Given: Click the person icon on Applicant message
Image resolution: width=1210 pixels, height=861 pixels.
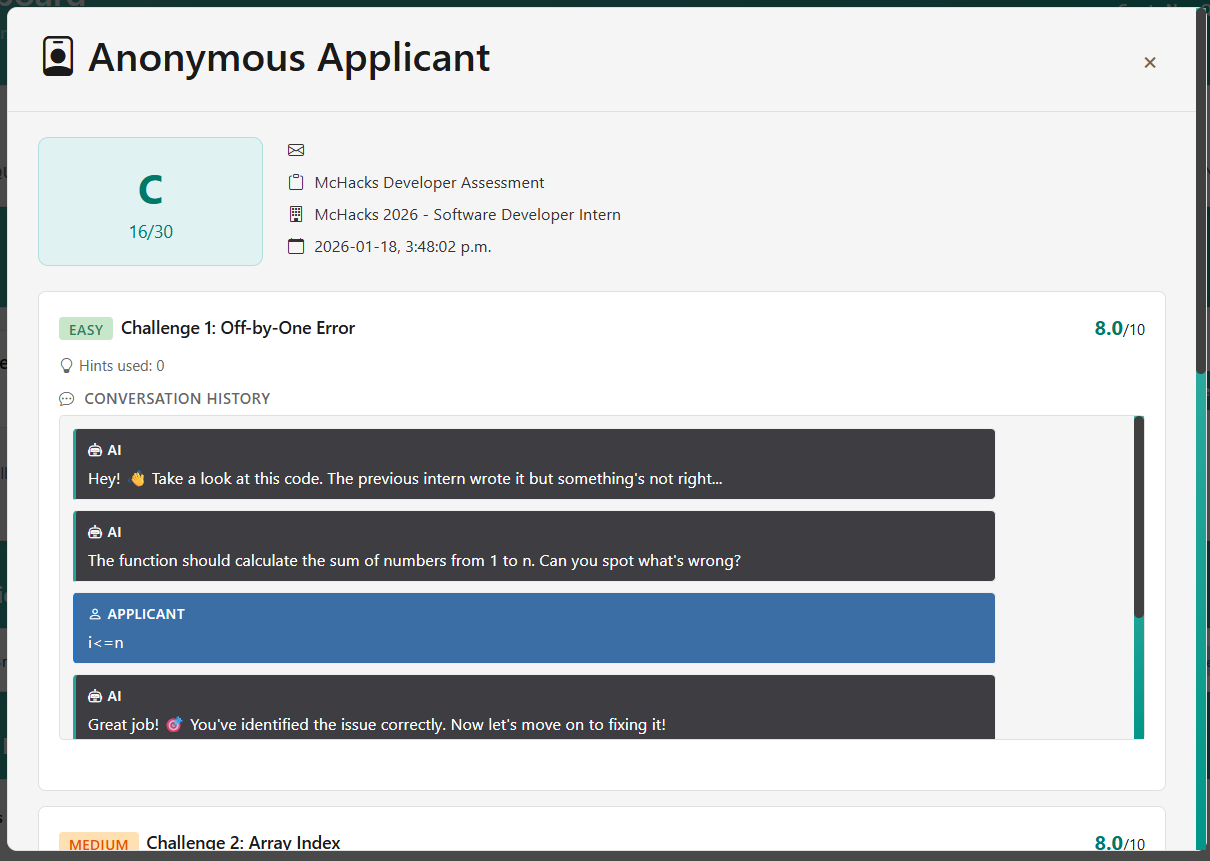Looking at the screenshot, I should click(95, 614).
